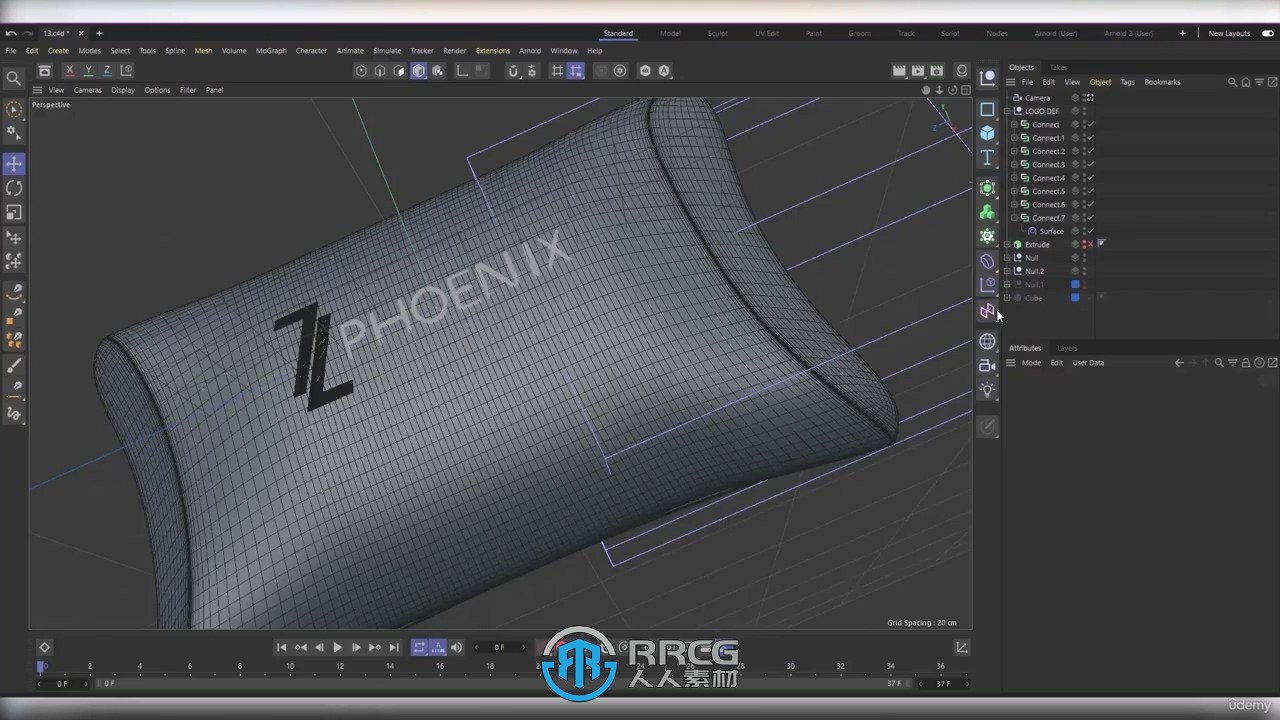Open the Spline rectangle tool in palette

[x=987, y=109]
